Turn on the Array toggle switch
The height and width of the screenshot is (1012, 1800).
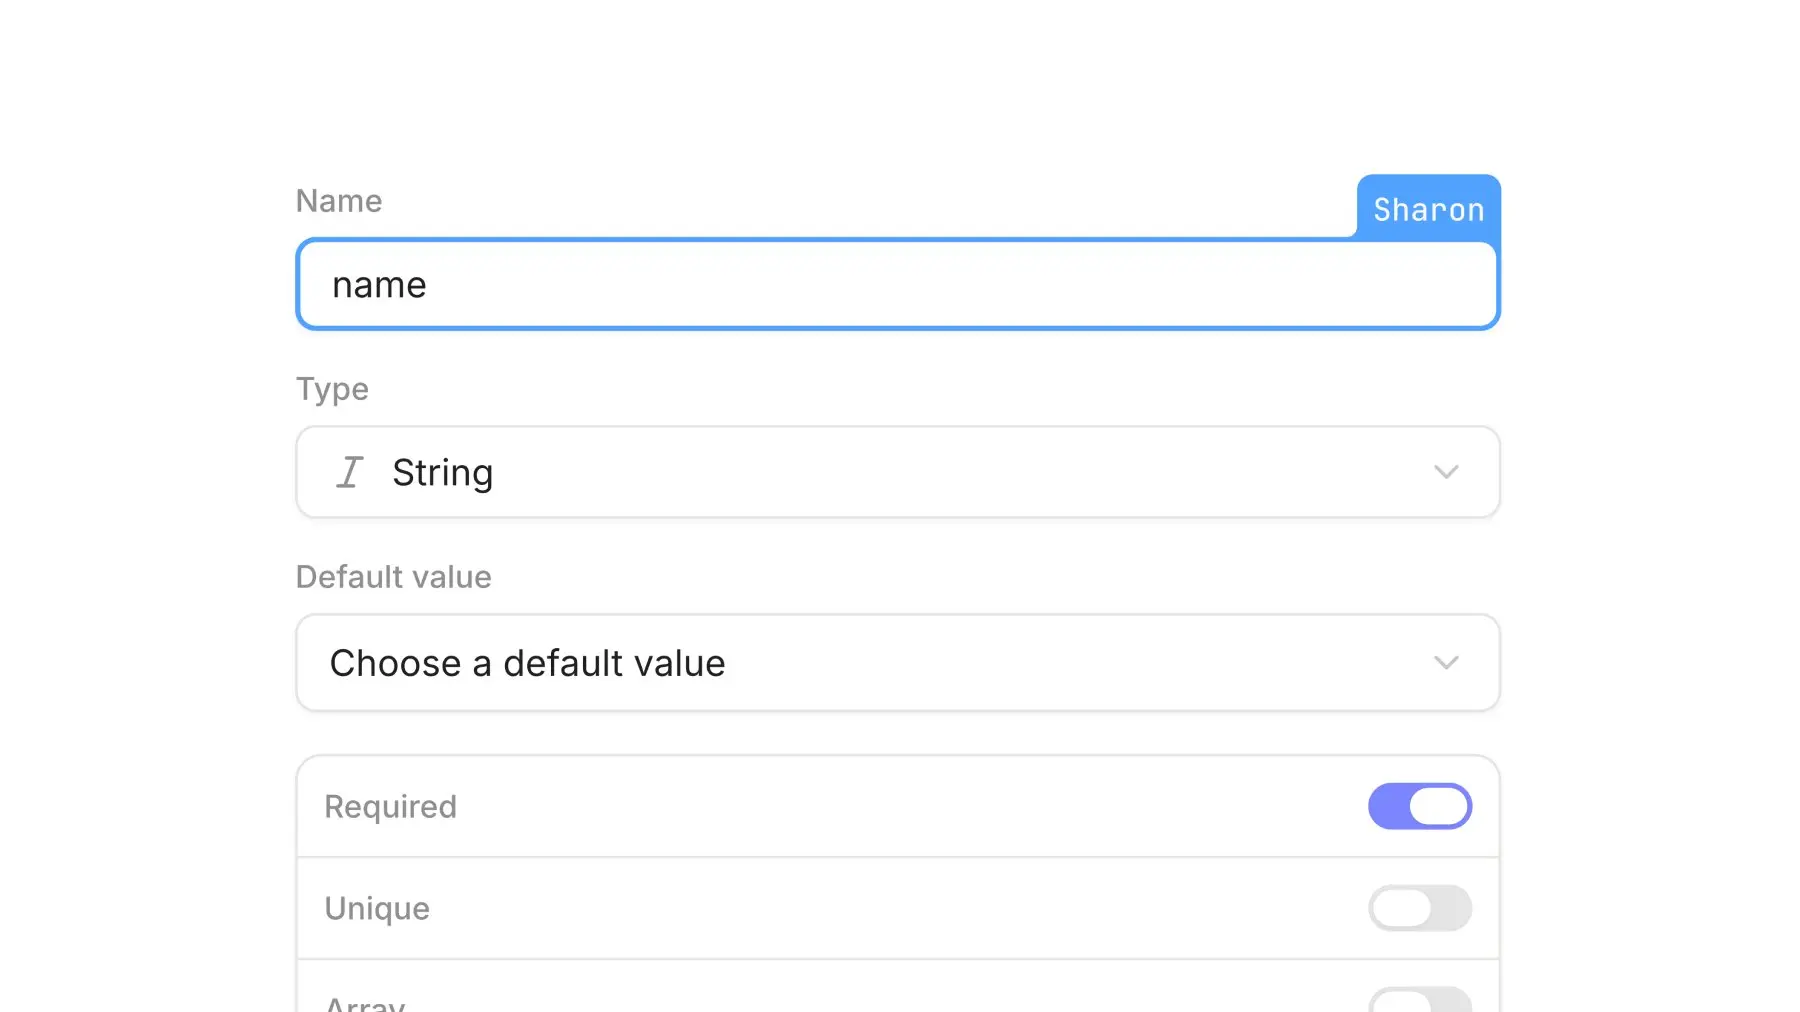(1420, 1001)
